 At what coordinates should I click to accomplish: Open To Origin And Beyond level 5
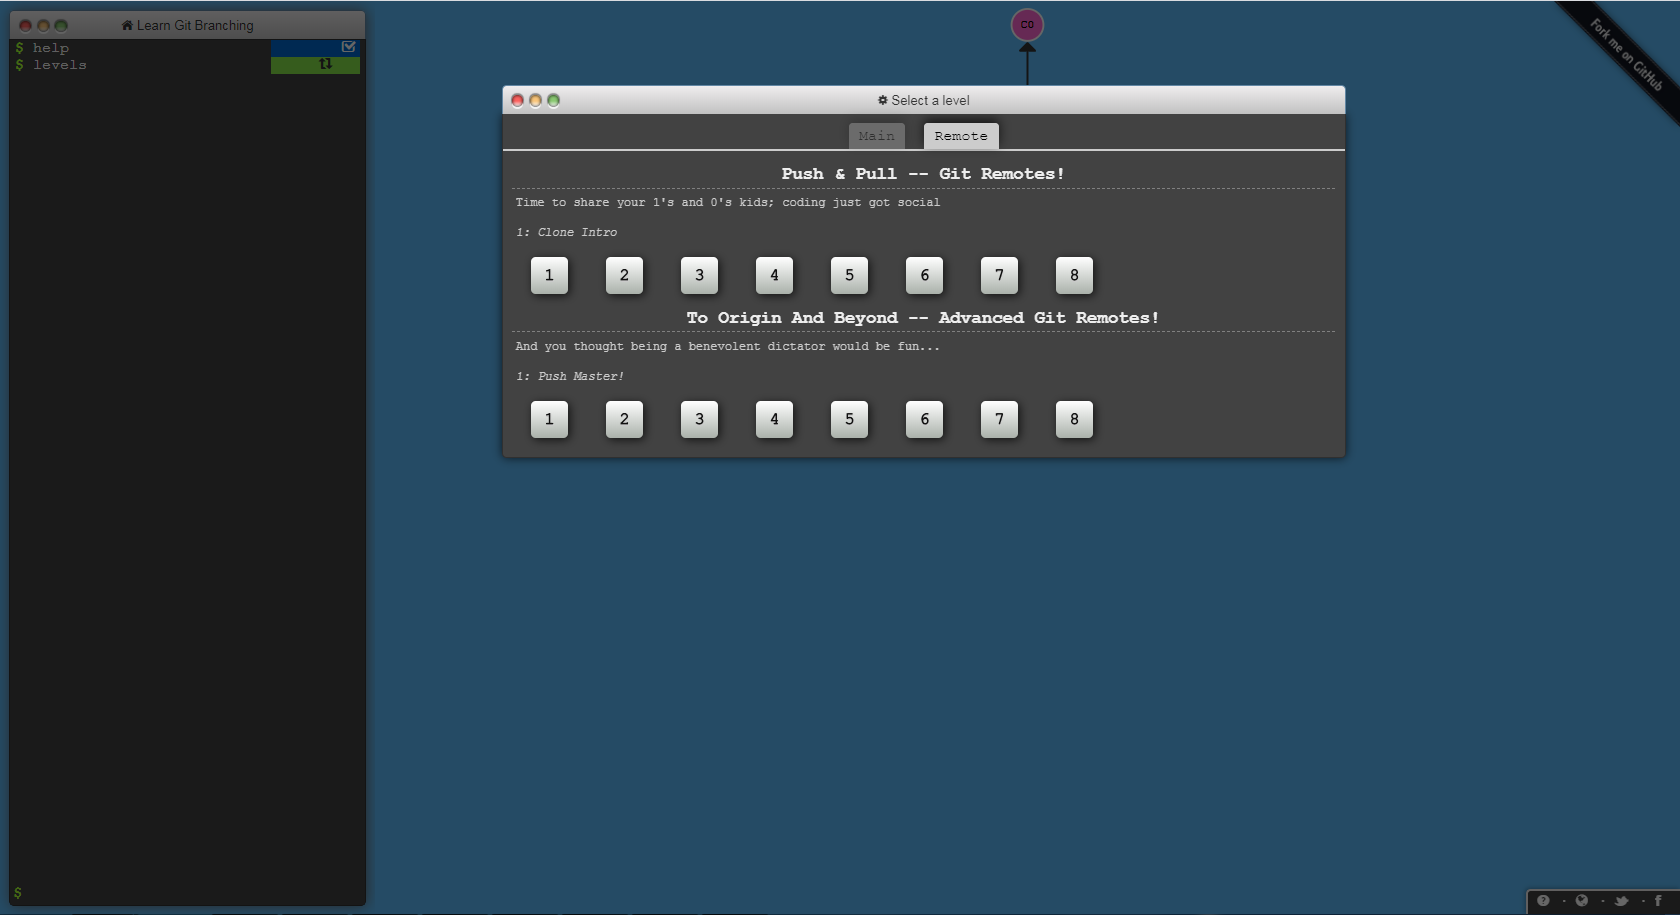(x=849, y=419)
